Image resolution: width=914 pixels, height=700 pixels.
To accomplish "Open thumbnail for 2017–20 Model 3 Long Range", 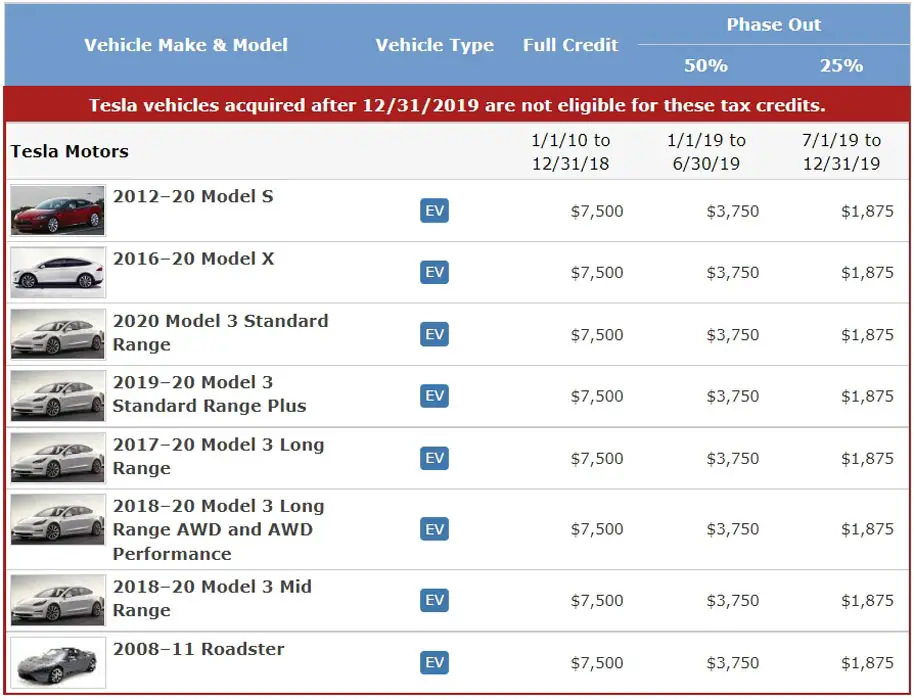I will (x=58, y=458).
